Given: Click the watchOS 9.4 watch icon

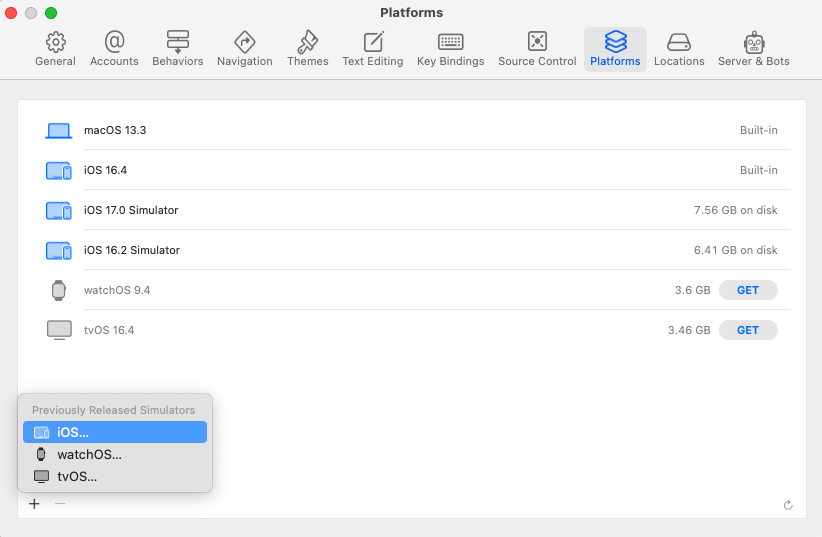Looking at the screenshot, I should (x=59, y=290).
